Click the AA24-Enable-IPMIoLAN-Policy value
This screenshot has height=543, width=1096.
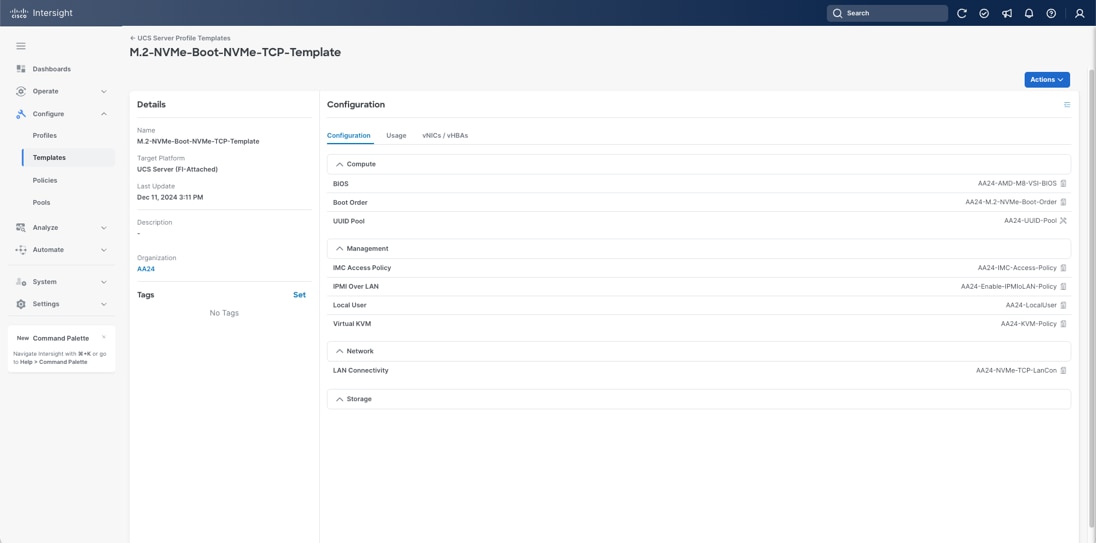pos(1009,287)
